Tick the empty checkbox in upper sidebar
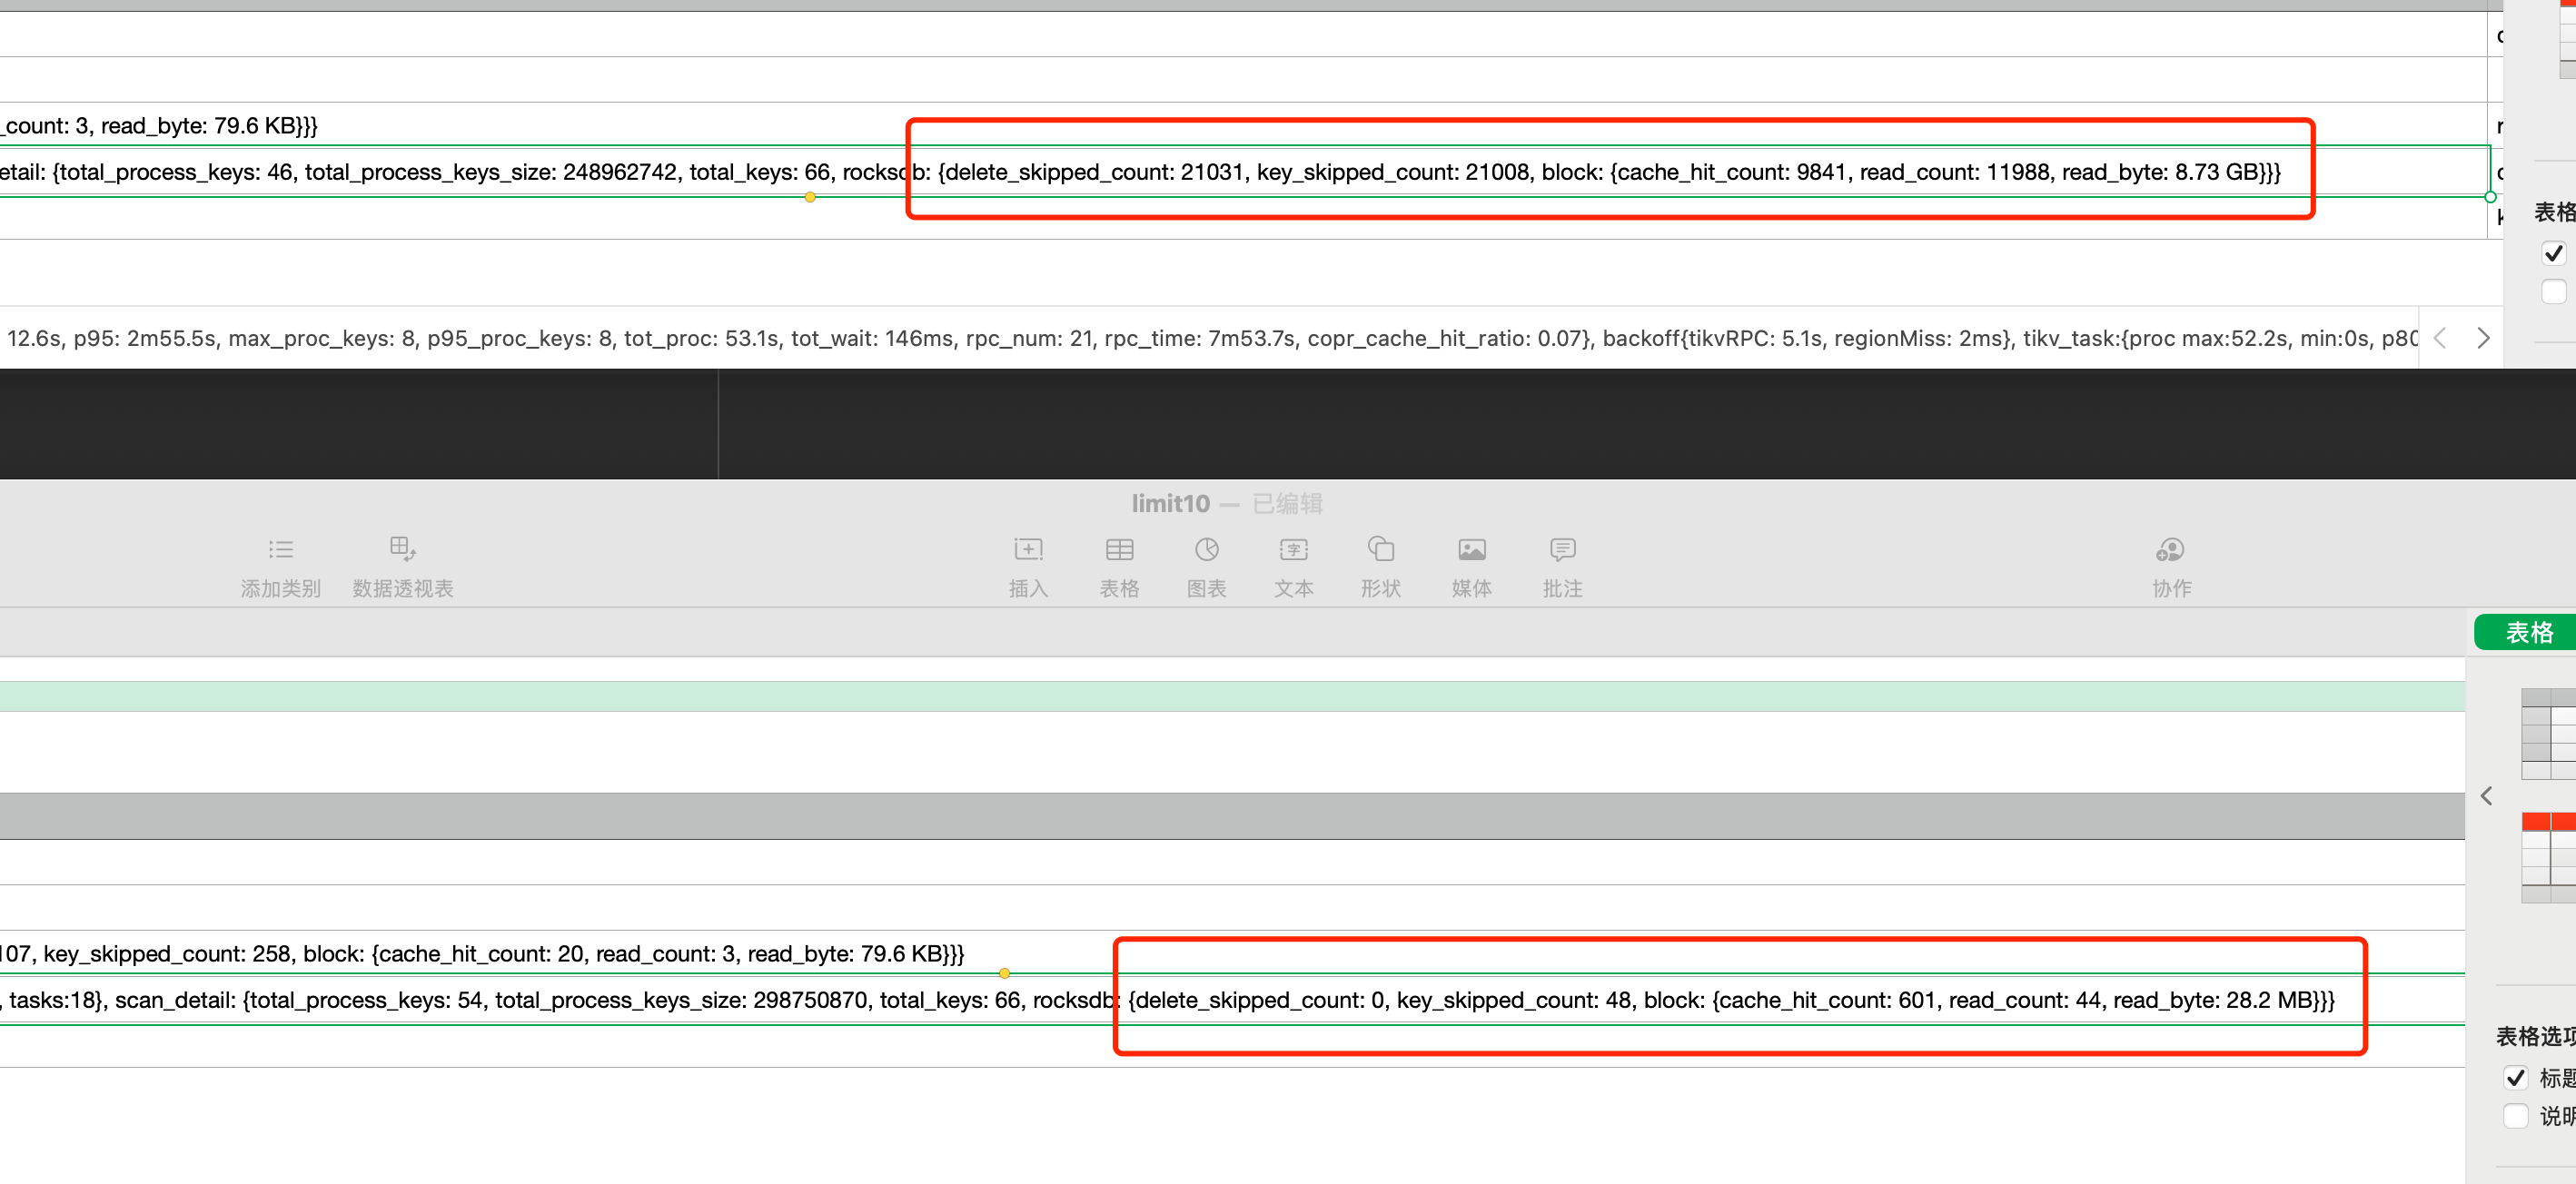This screenshot has width=2576, height=1184. tap(2553, 292)
